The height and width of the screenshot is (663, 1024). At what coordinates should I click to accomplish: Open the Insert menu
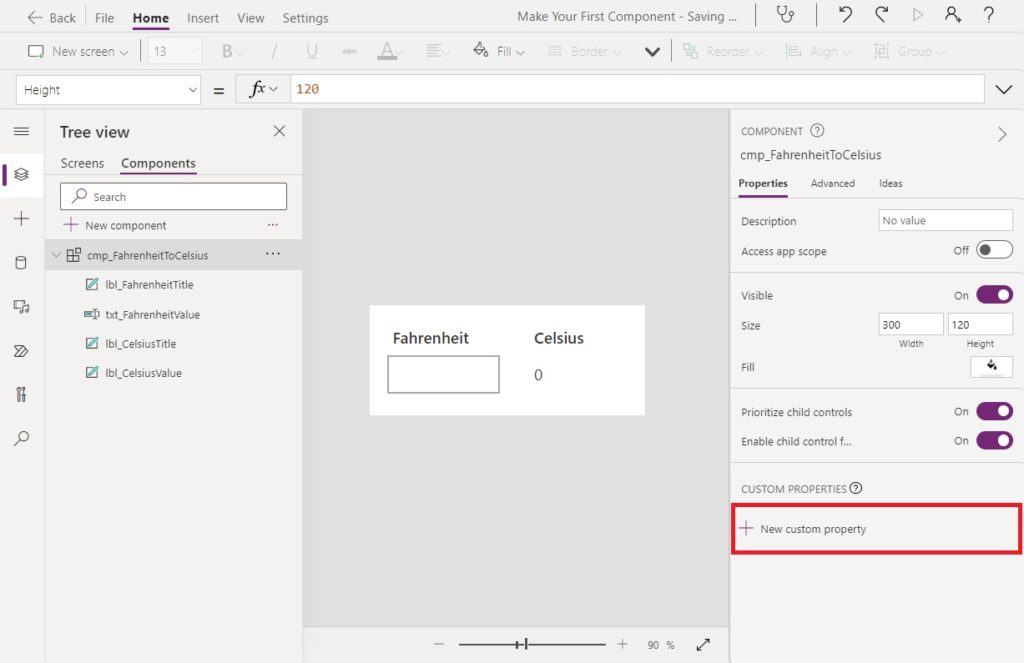click(x=202, y=18)
